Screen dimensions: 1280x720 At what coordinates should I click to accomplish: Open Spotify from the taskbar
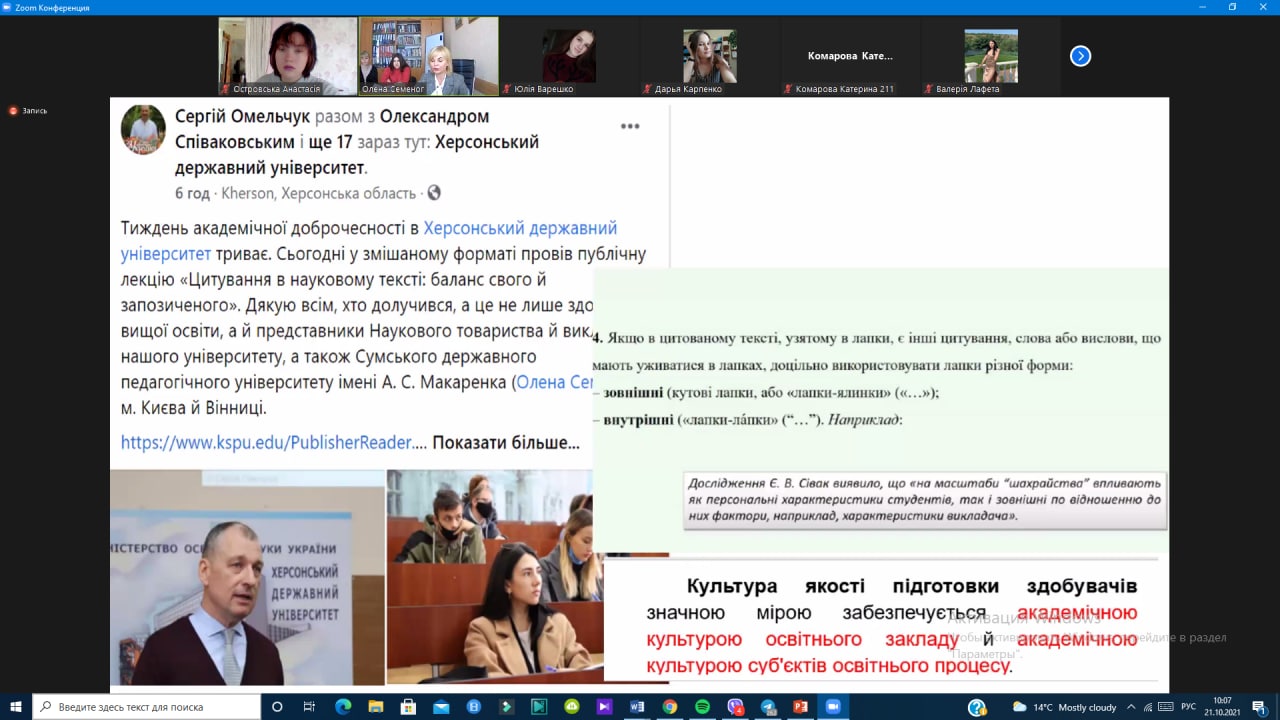[702, 707]
